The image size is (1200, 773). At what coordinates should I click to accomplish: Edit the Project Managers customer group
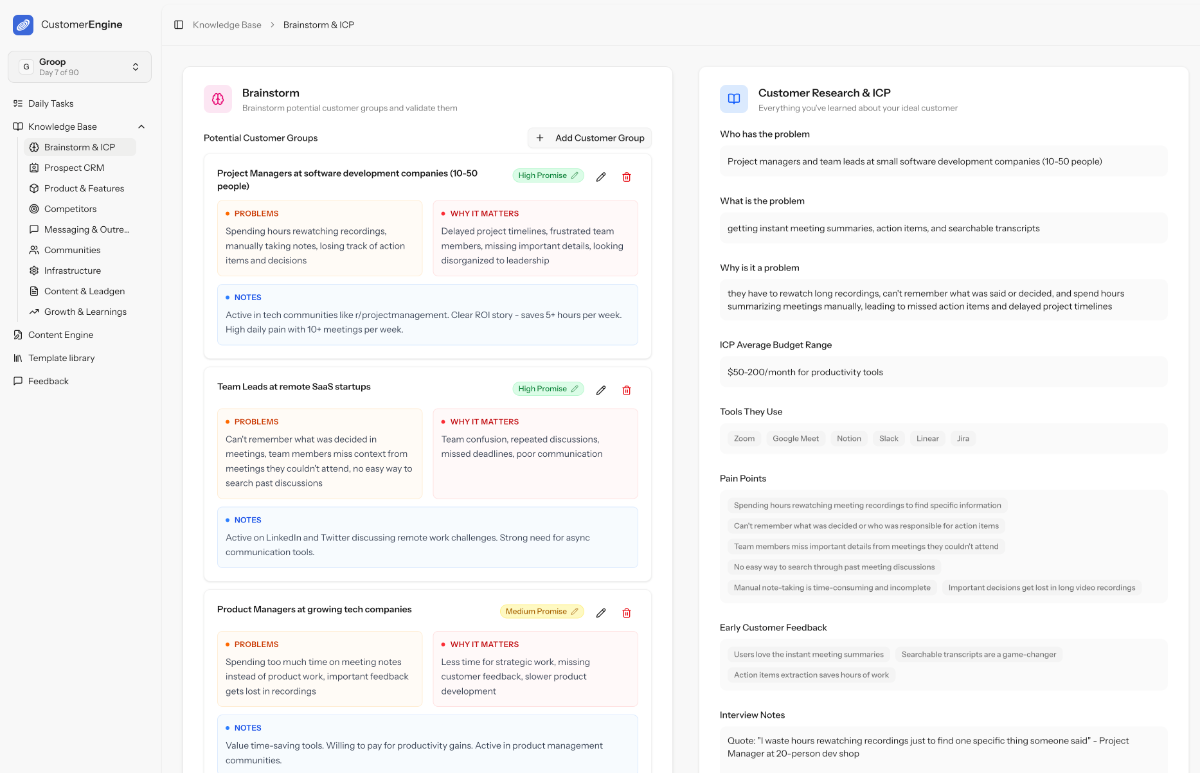(x=601, y=177)
